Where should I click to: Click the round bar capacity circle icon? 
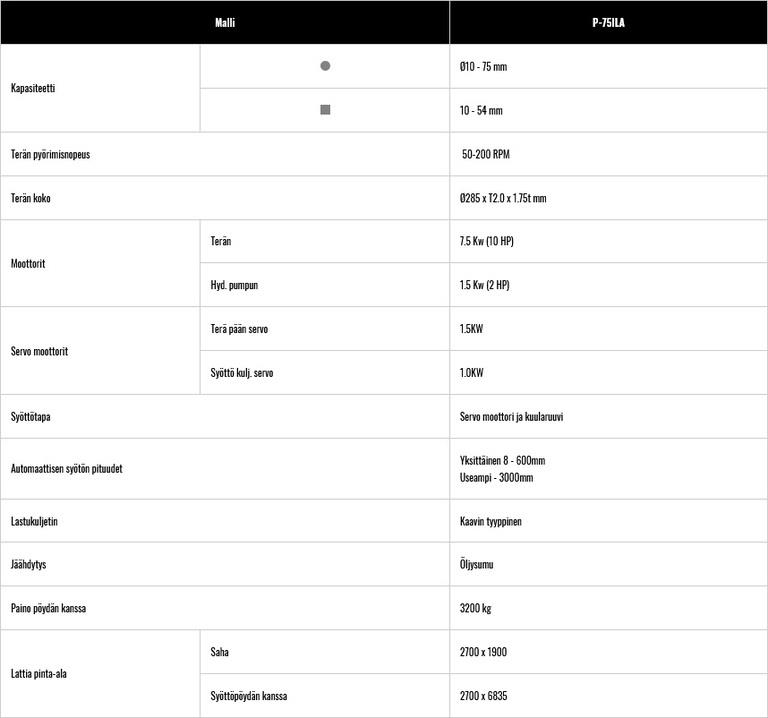tap(325, 66)
